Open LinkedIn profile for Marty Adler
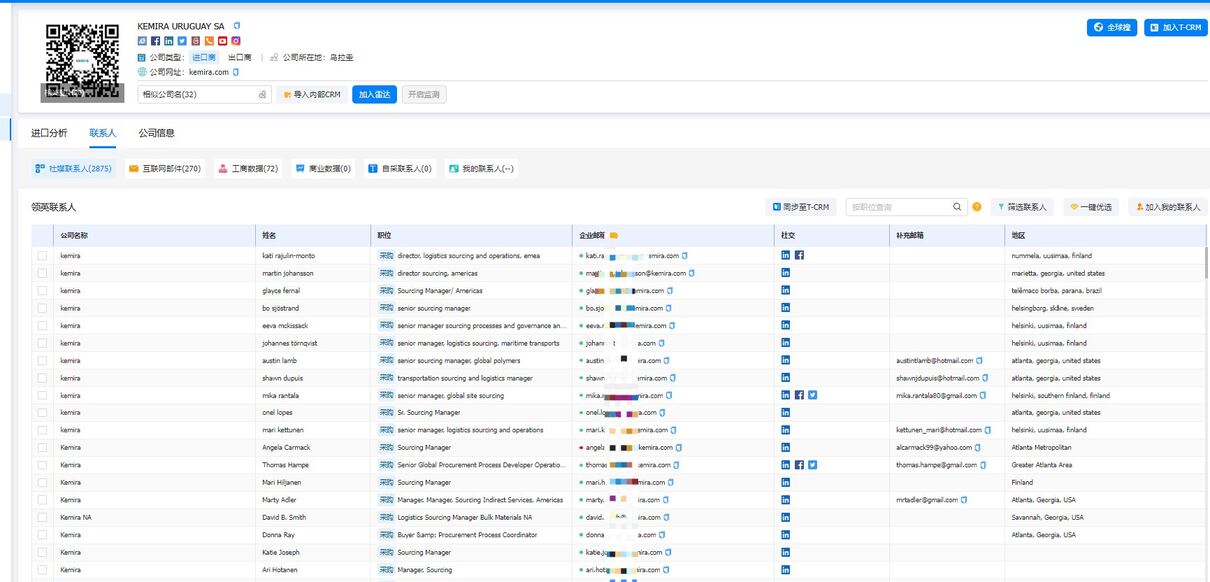 [786, 500]
